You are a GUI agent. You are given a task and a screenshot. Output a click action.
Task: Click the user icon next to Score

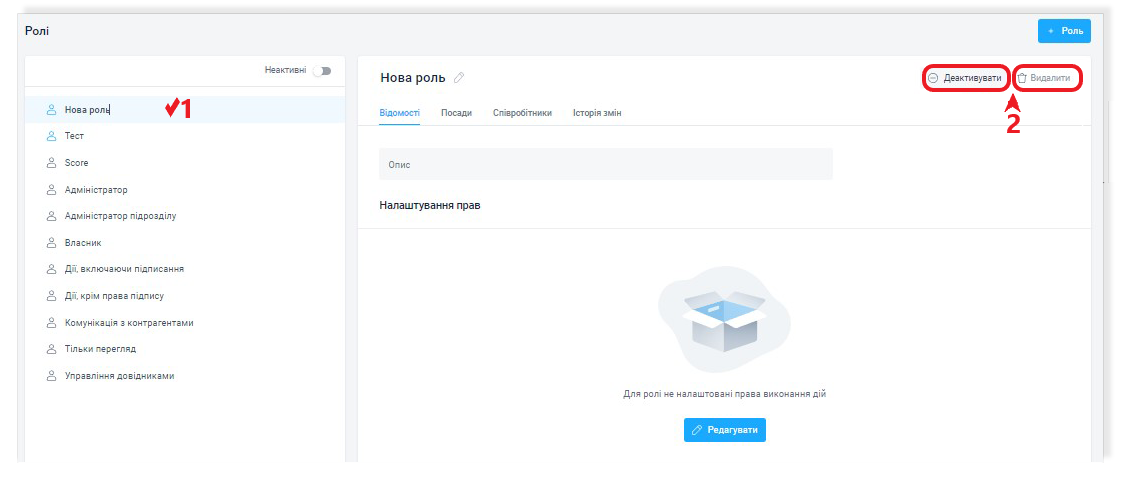click(51, 163)
